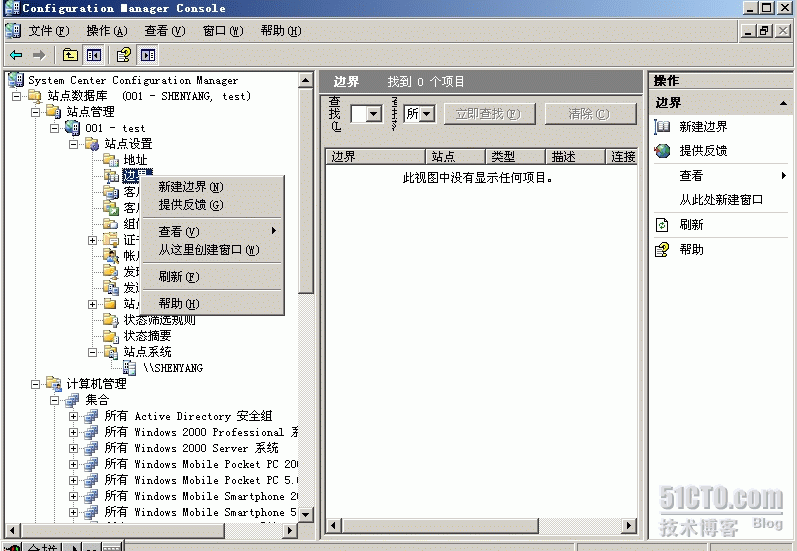Click 新建边界 link in actions pane
Viewport: 797px width, 551px height.
[x=703, y=127]
